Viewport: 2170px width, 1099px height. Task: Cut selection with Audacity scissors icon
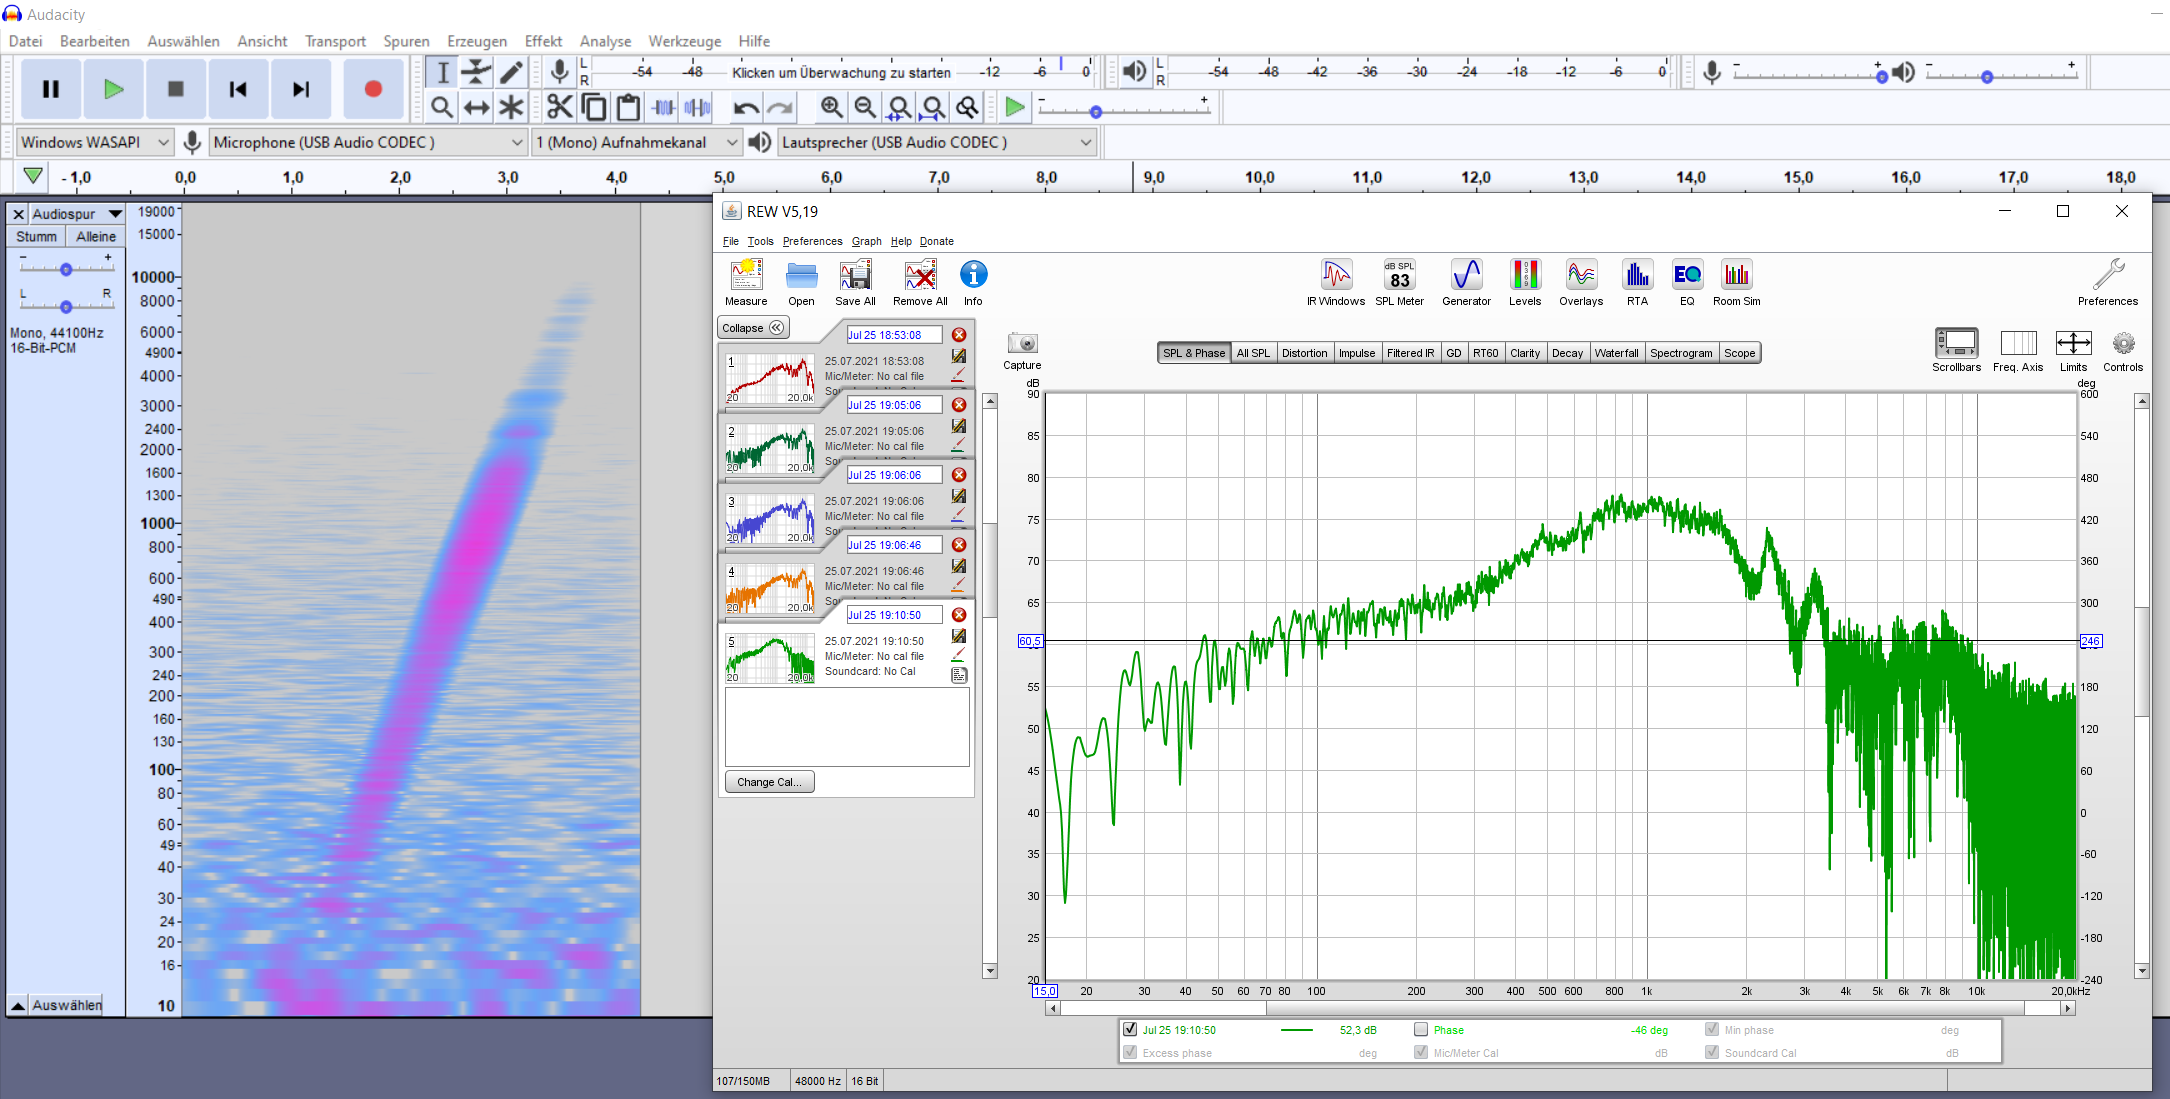pos(560,107)
